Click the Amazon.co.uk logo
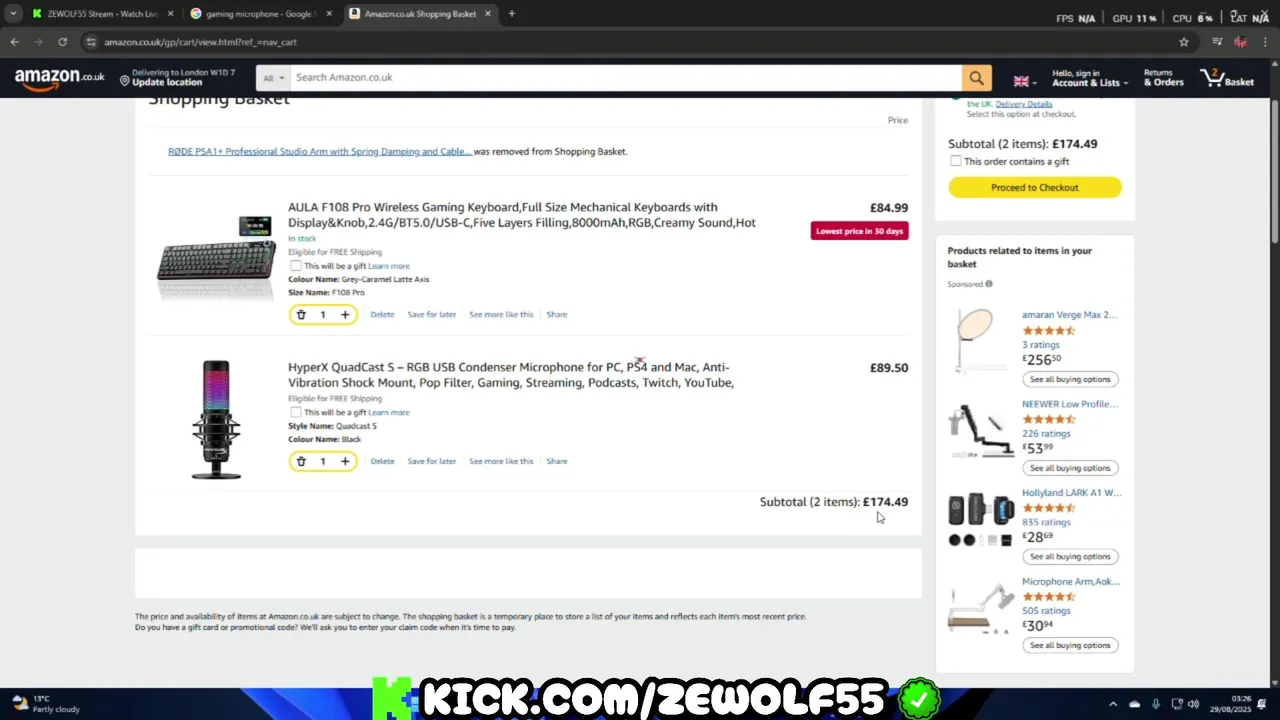1280x720 pixels. tap(59, 79)
